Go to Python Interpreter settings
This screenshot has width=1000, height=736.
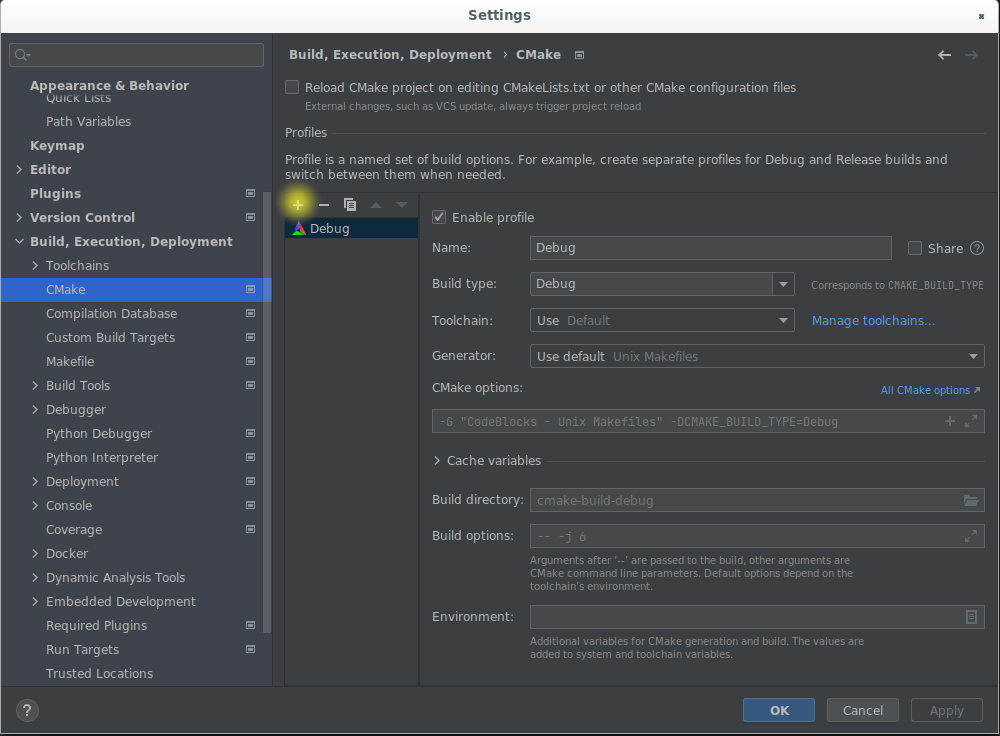tap(101, 457)
